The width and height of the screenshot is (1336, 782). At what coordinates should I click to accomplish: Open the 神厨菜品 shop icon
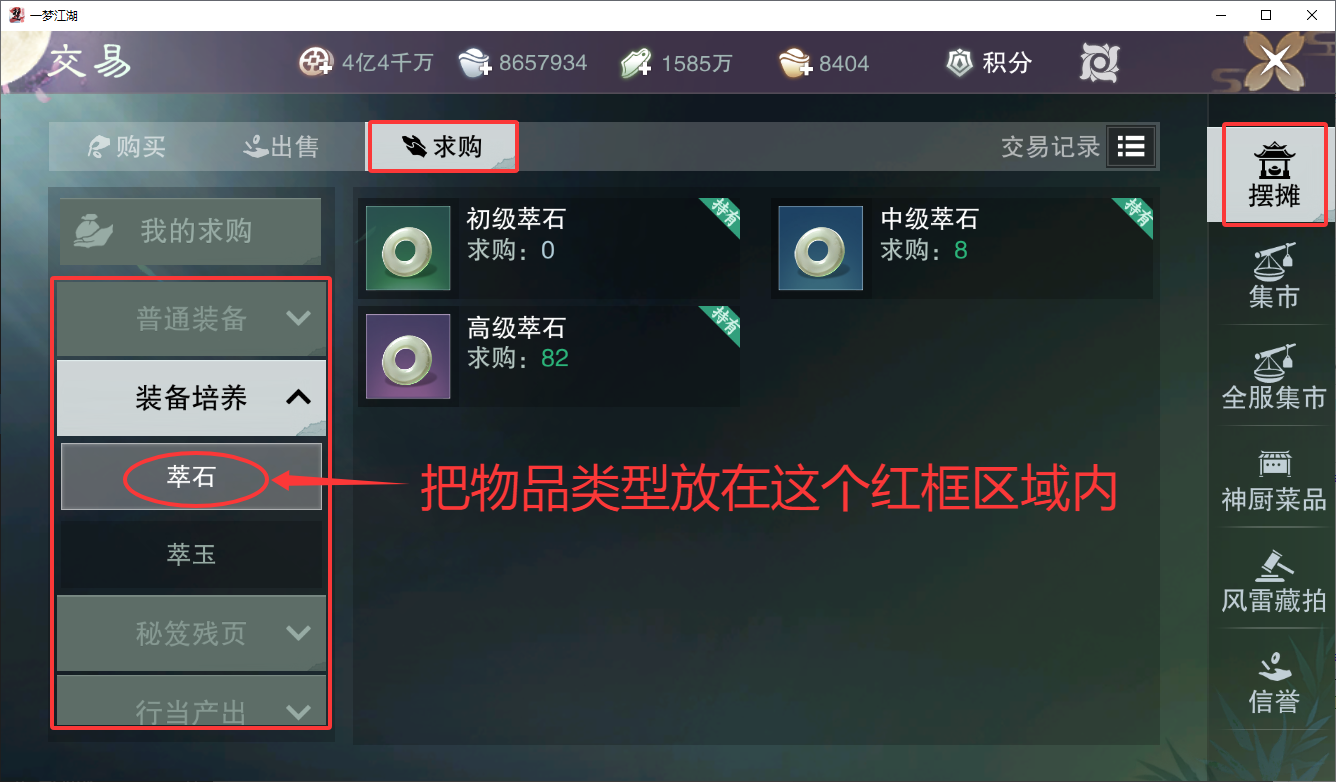pyautogui.click(x=1274, y=465)
